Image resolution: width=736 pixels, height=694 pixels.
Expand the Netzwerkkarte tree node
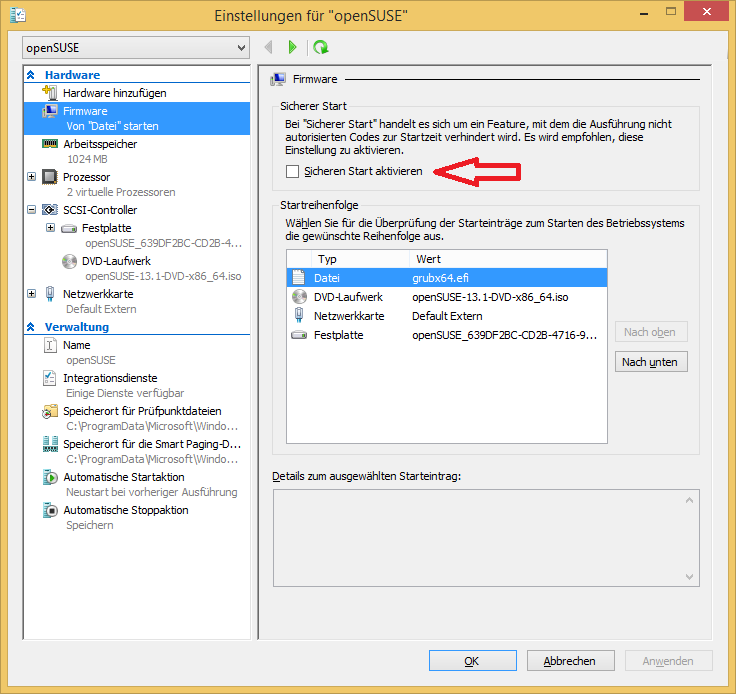click(31, 293)
